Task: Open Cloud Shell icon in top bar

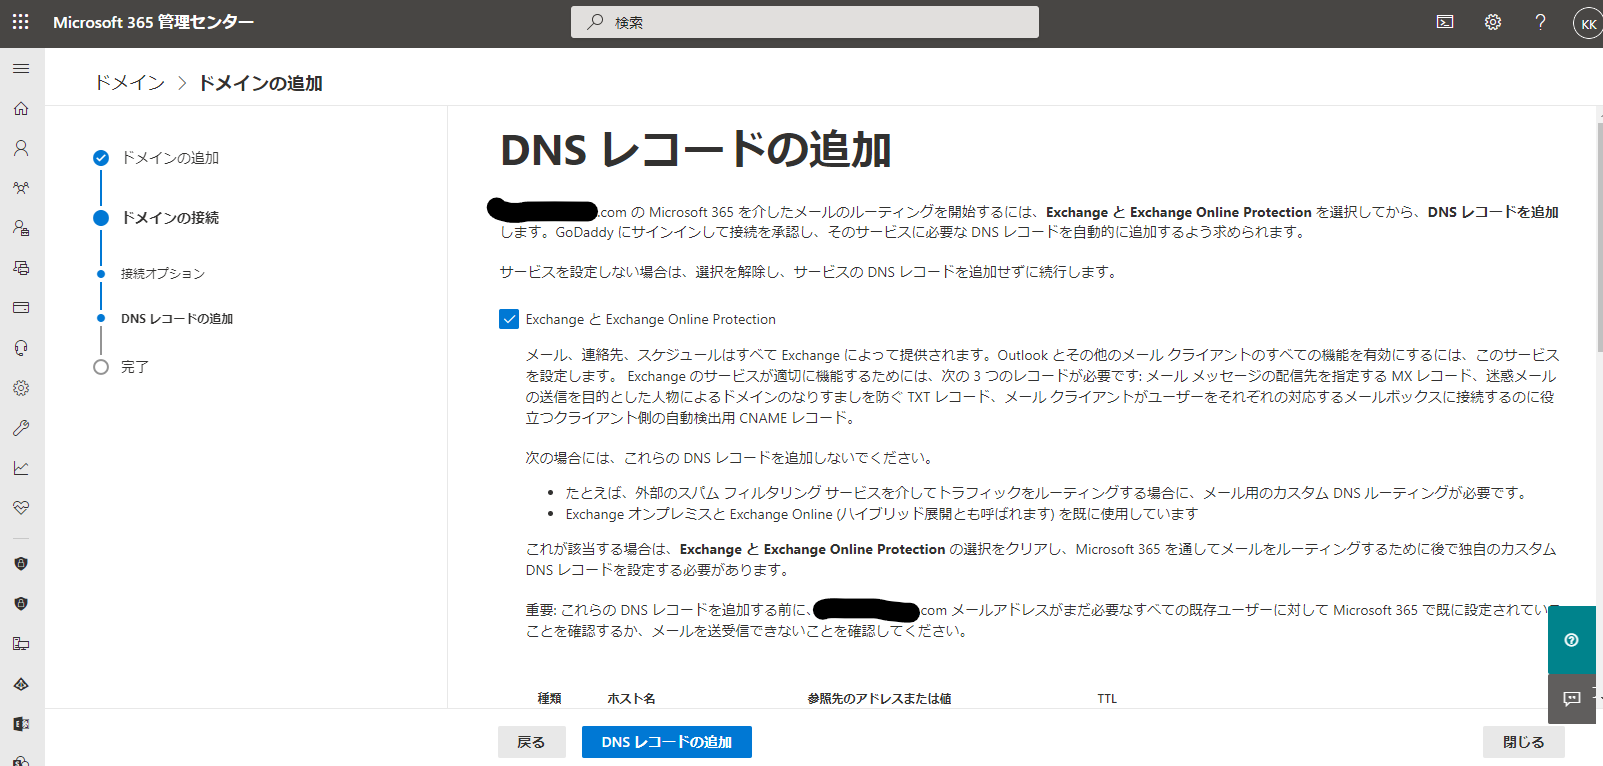Action: [1445, 22]
